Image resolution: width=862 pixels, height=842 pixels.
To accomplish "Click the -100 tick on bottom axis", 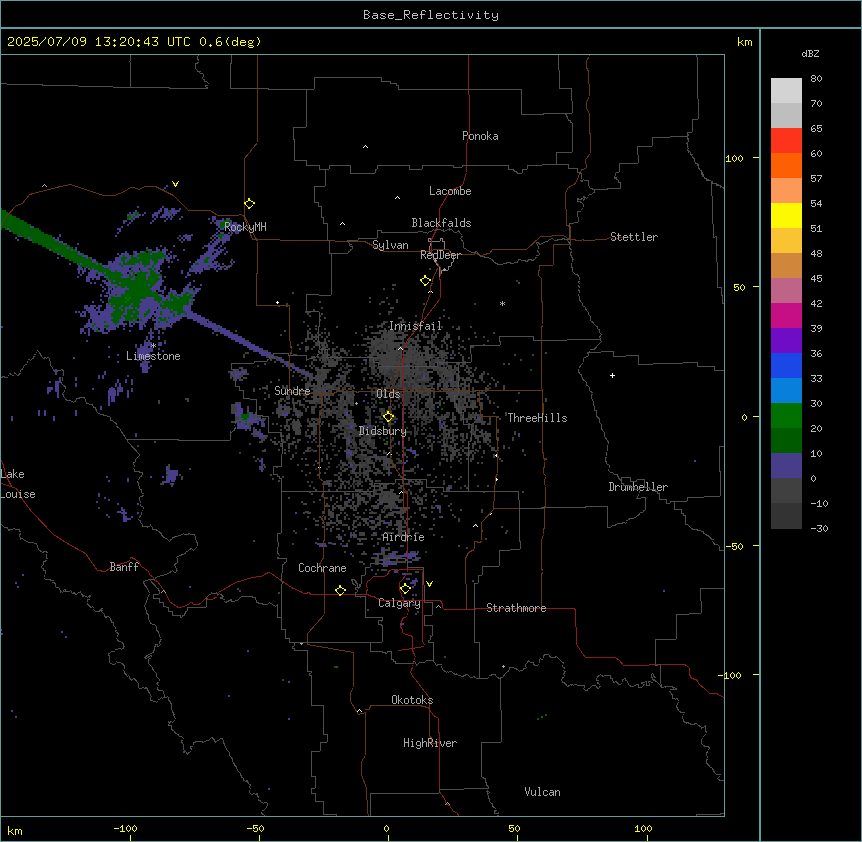I will tap(125, 828).
